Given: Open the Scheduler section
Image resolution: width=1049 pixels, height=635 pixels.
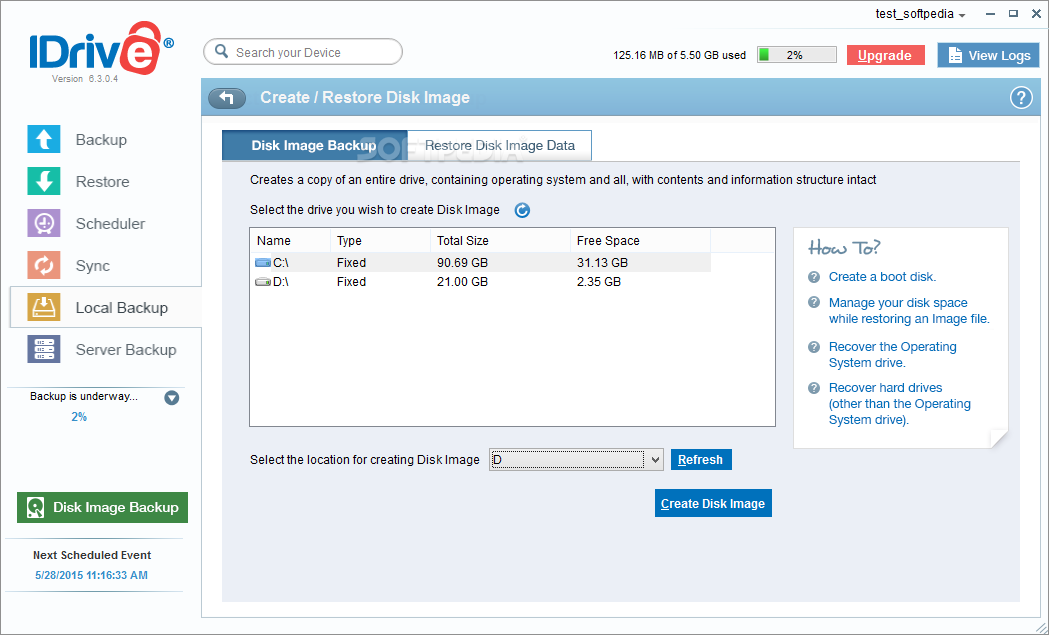Looking at the screenshot, I should (x=110, y=223).
